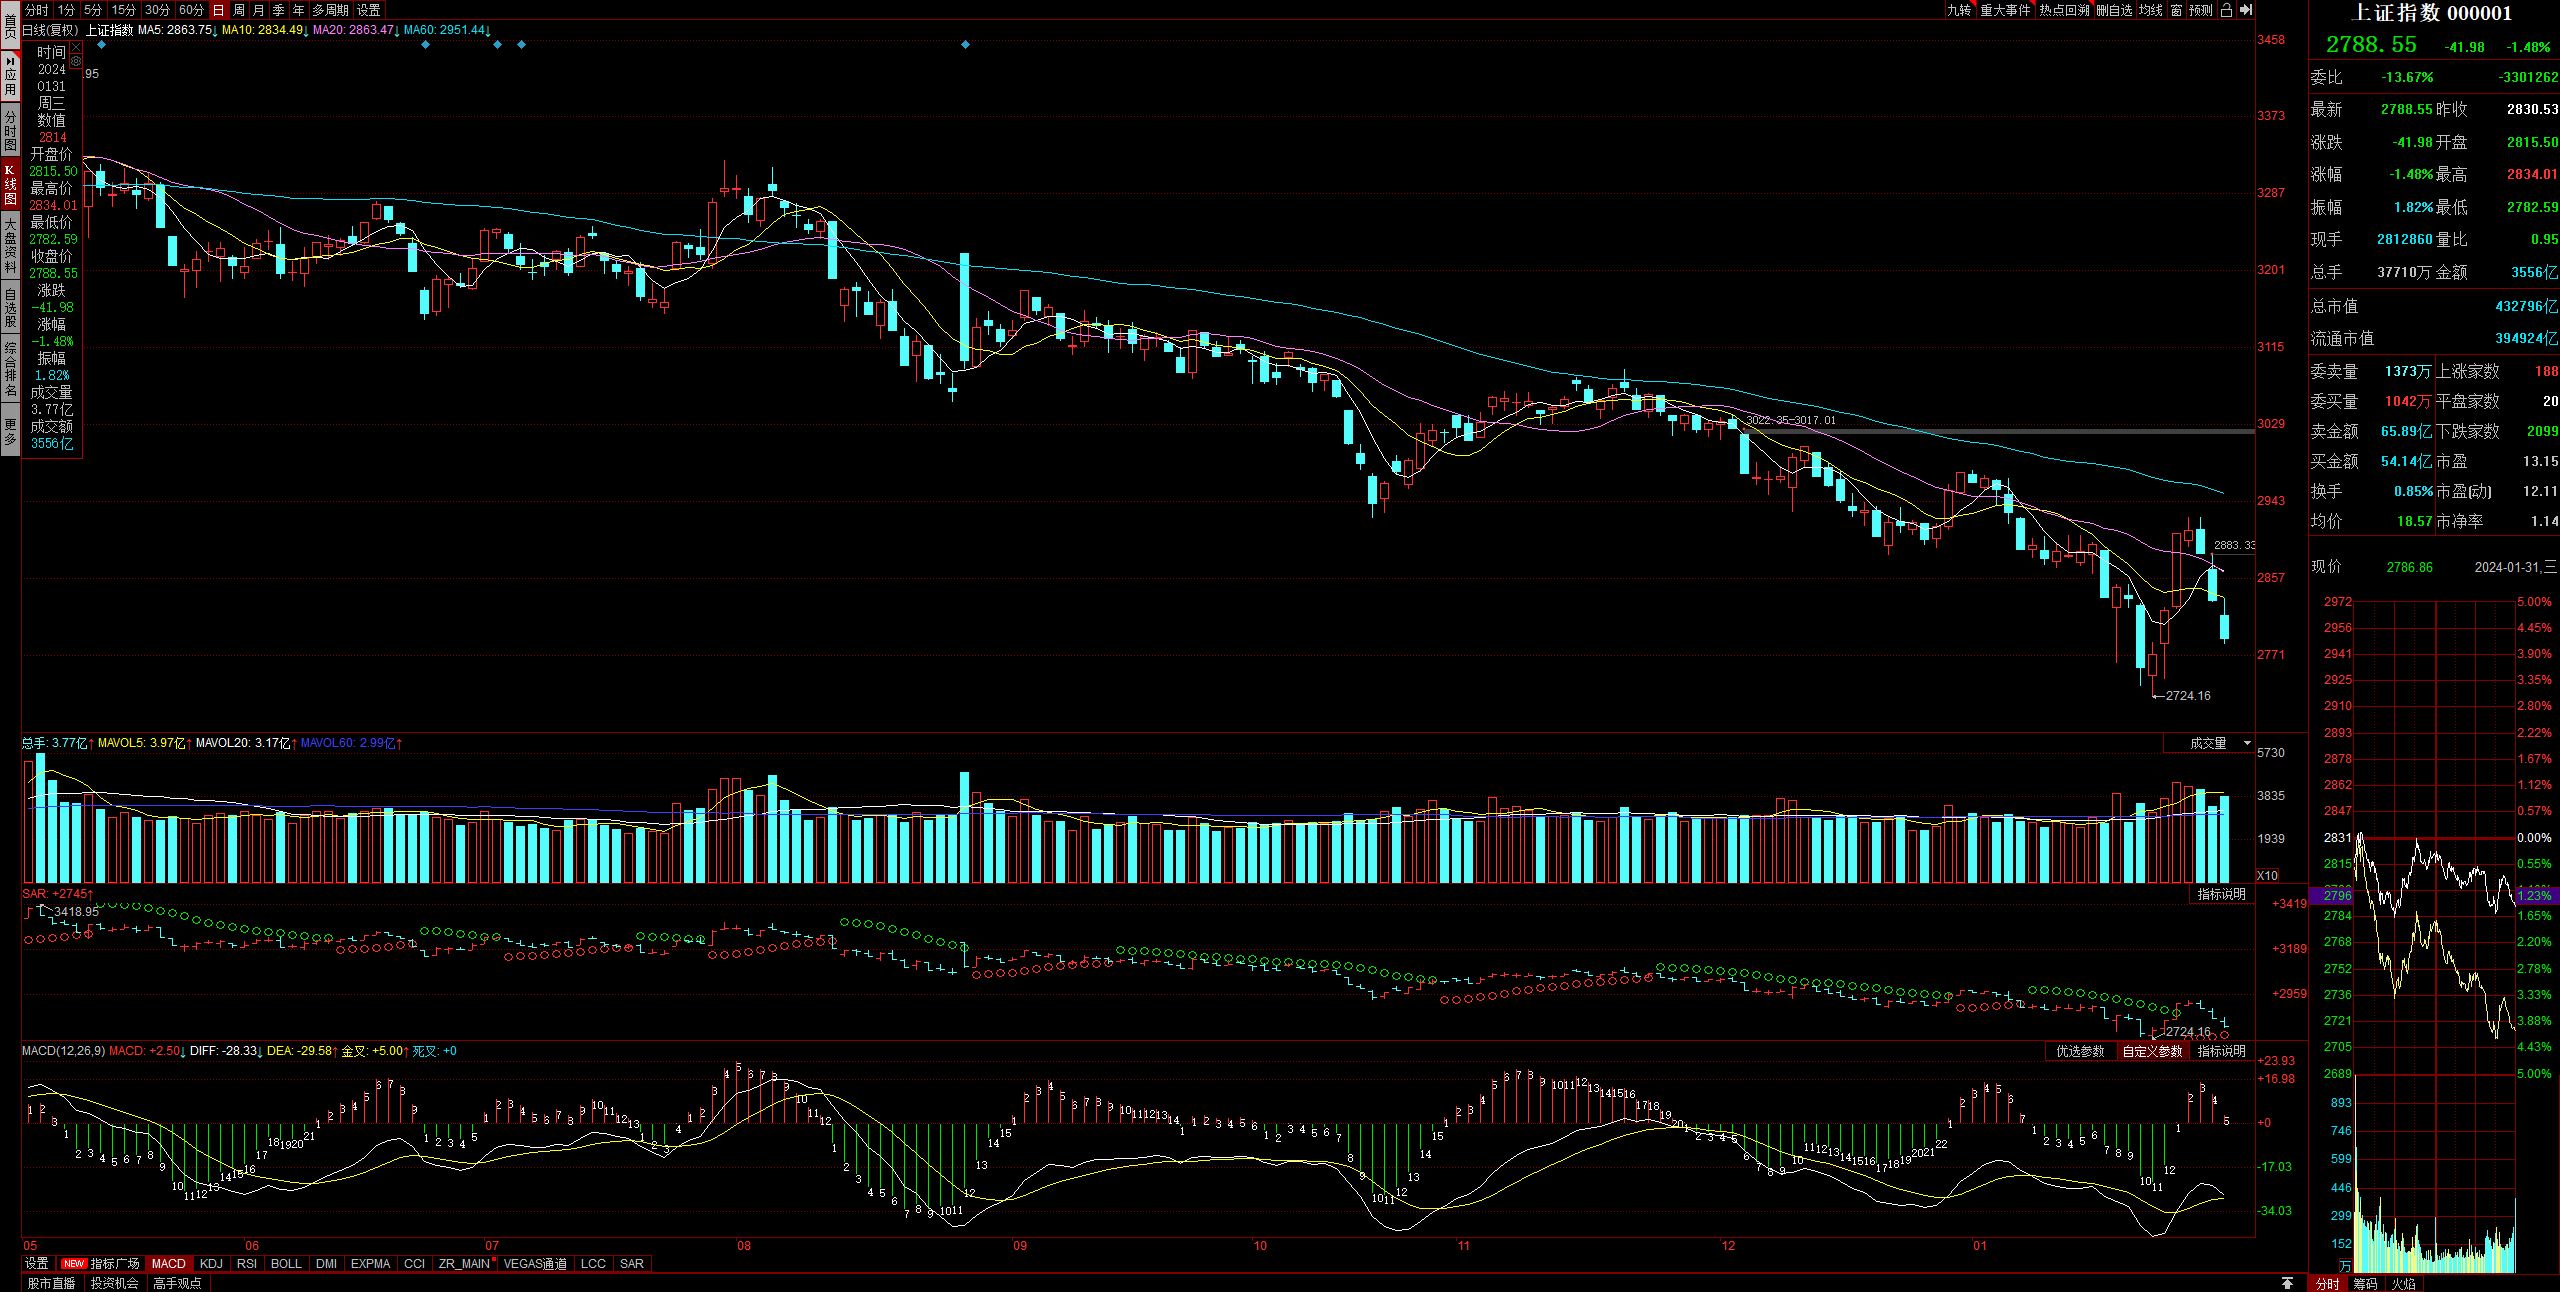Click 指标说明 in MACD panel
This screenshot has height=1292, width=2560.
pos(2222,1051)
